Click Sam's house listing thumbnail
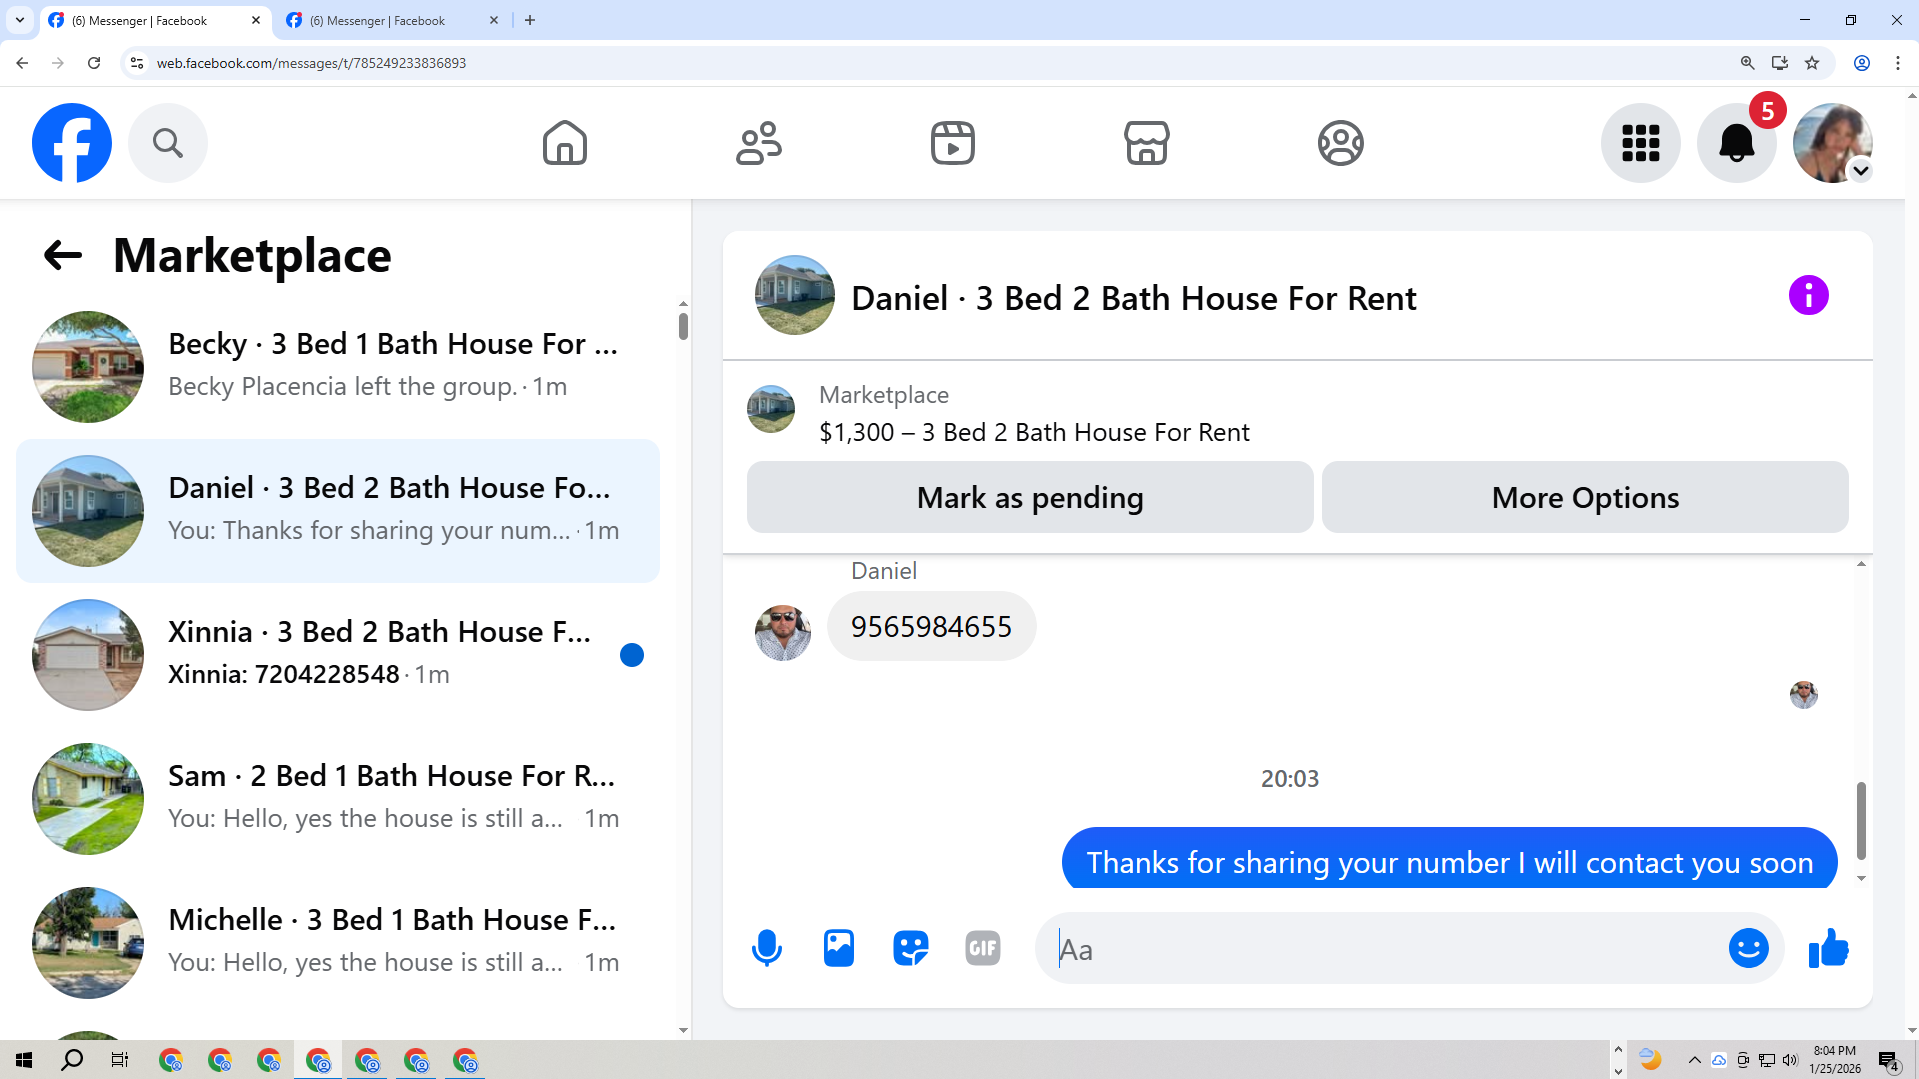 point(88,799)
